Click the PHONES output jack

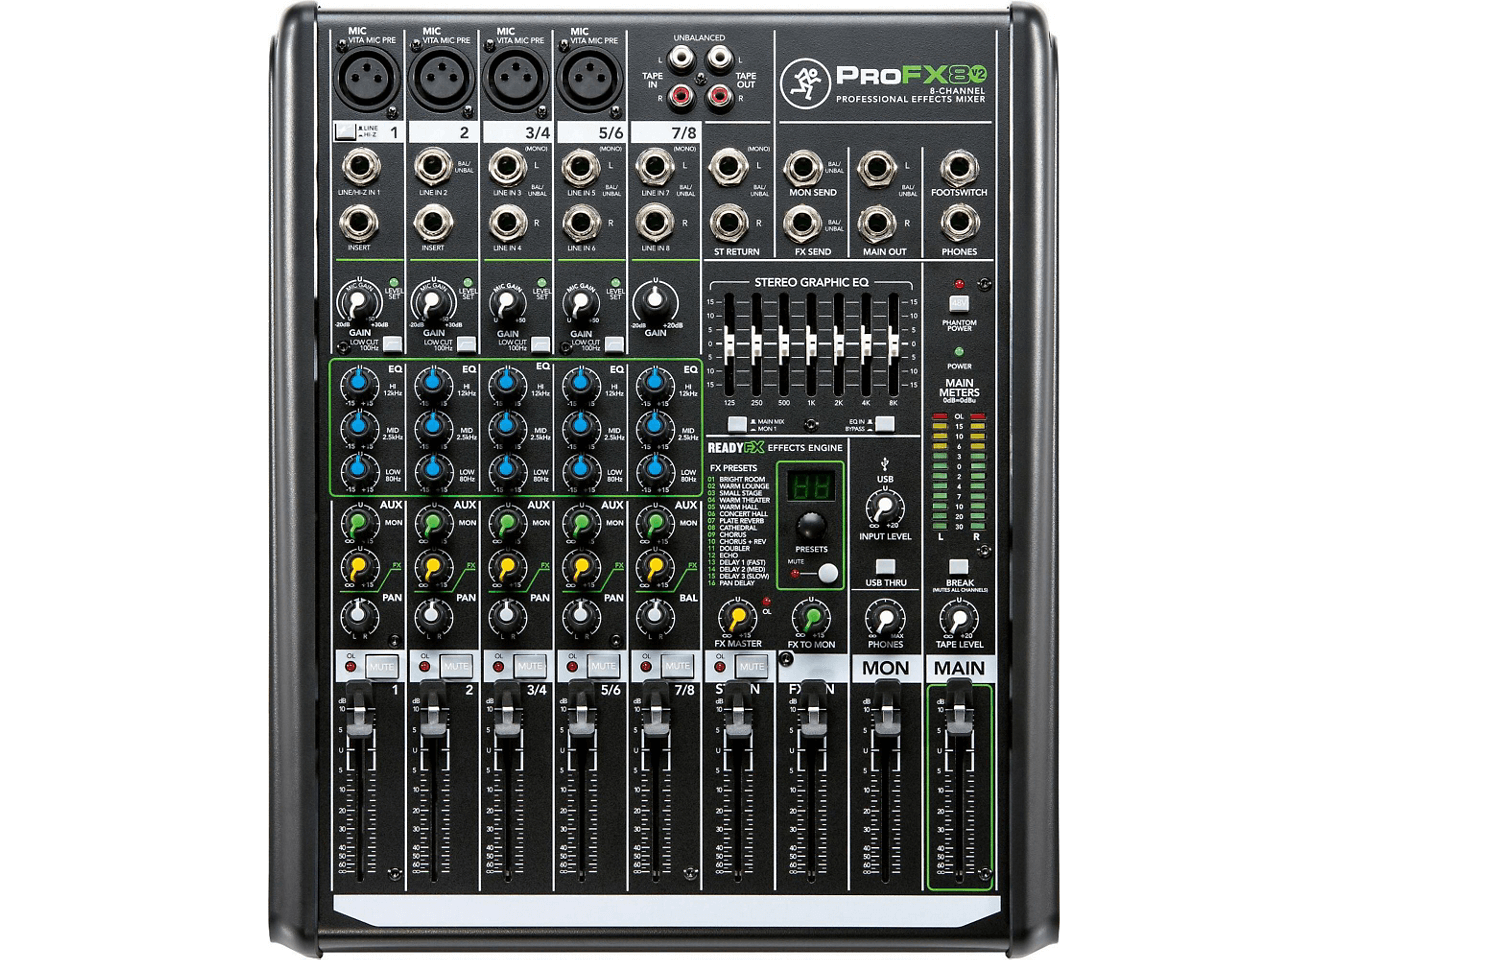[959, 224]
